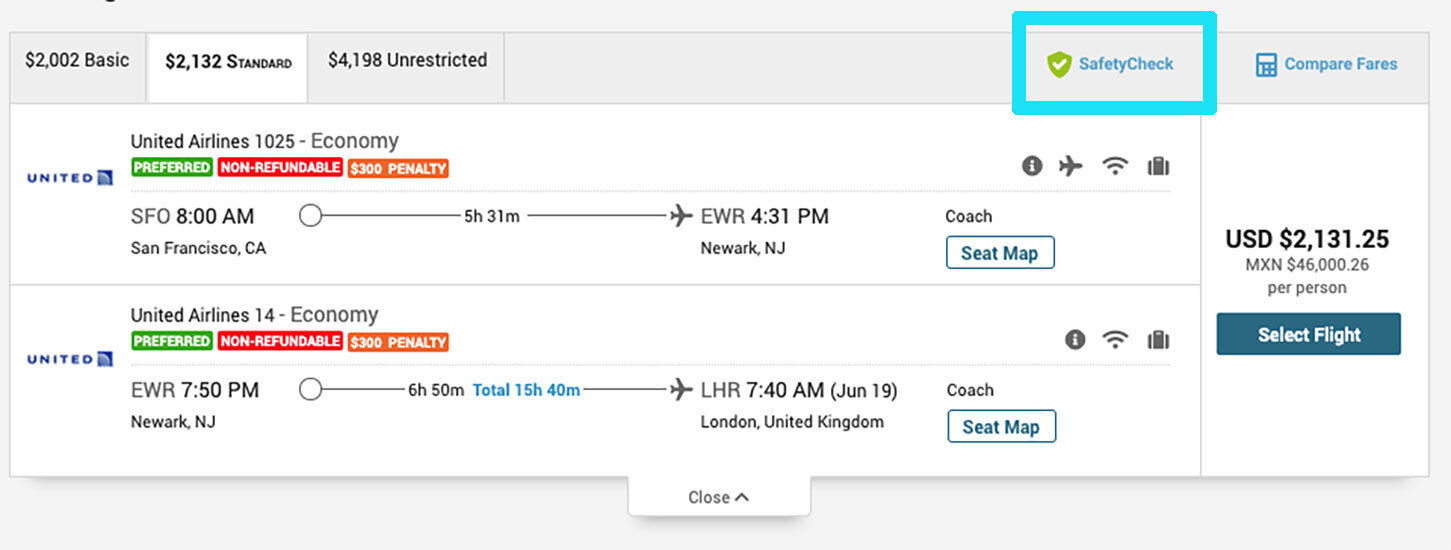Screen dimensions: 1451x550
Task: Click baggage icon for United Airlines 14
Action: [1158, 340]
